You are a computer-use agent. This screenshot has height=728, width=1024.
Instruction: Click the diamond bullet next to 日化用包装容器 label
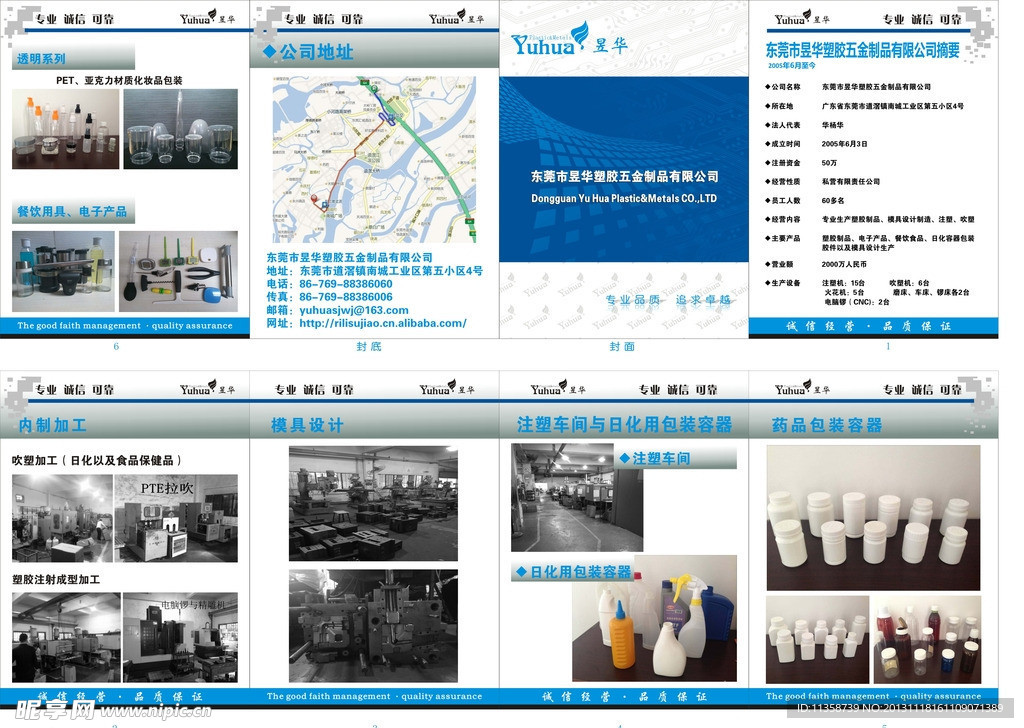coord(520,572)
